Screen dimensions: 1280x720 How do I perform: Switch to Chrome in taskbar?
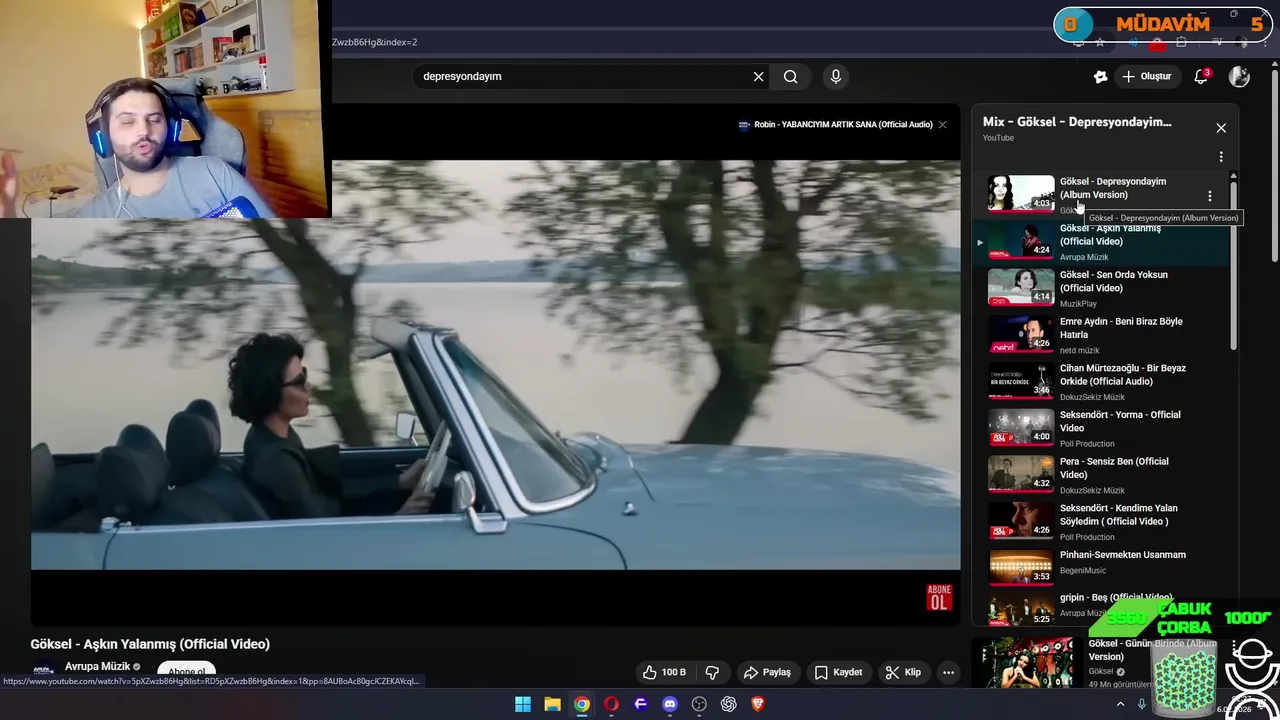point(581,704)
